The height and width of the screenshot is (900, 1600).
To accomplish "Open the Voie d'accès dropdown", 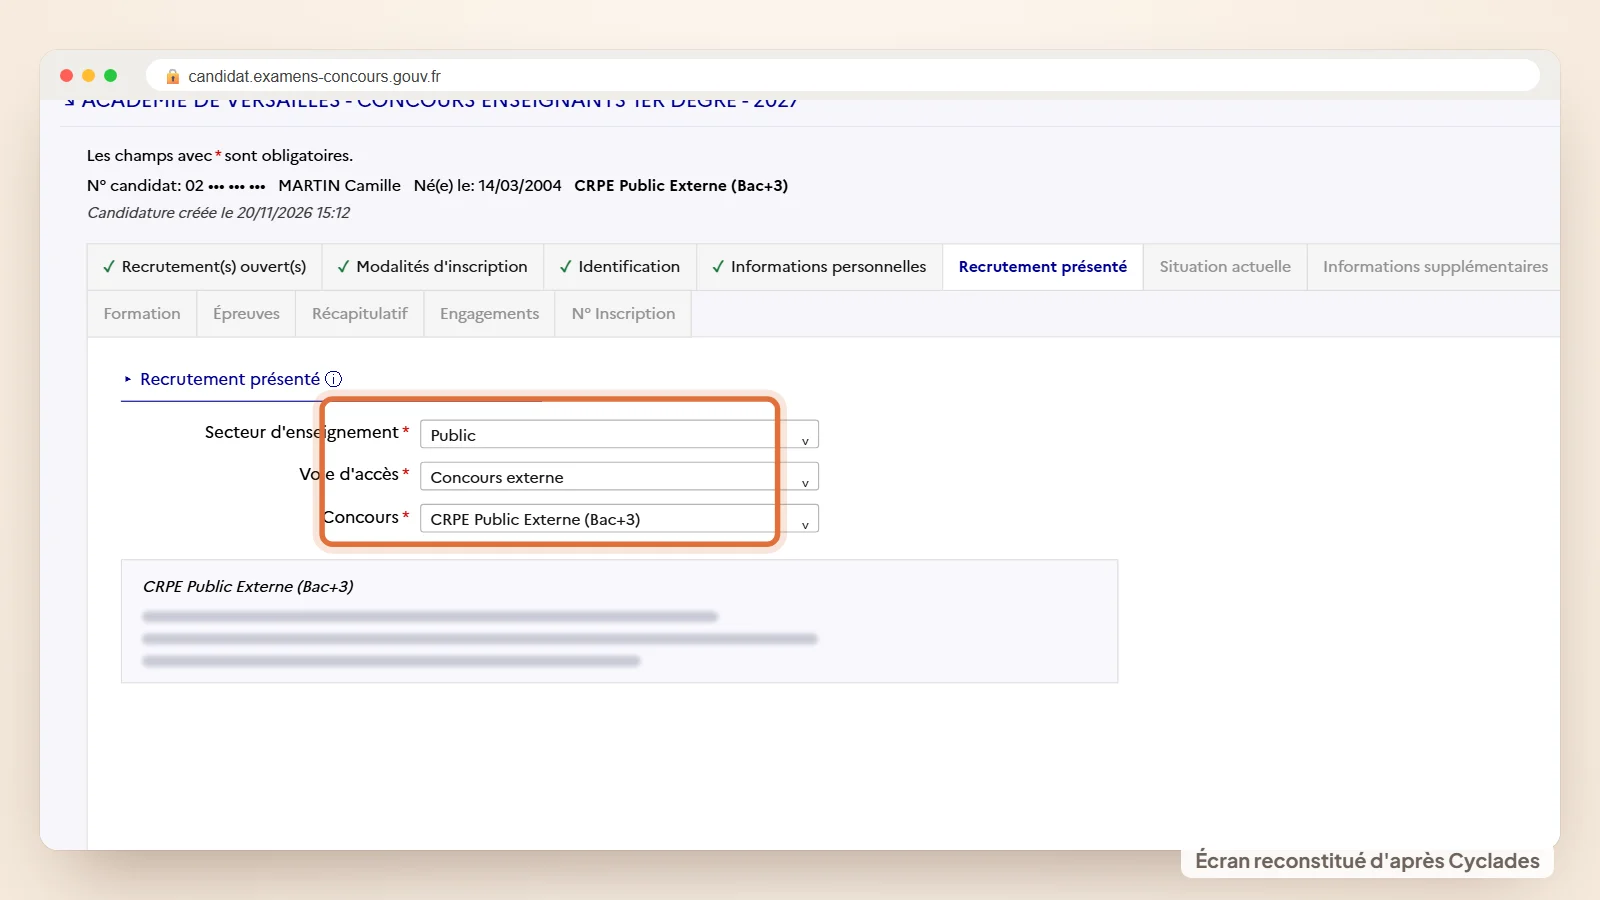I will (x=619, y=476).
